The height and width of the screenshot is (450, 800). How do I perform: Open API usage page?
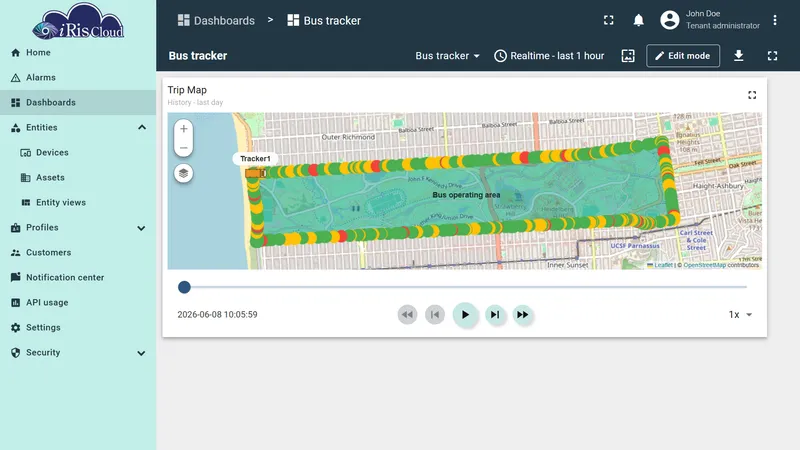click(x=78, y=303)
